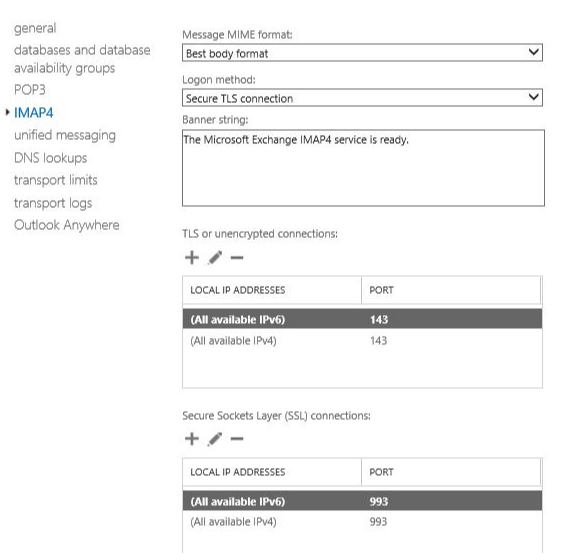Switch to the POP3 settings page
577x560 pixels.
30,90
